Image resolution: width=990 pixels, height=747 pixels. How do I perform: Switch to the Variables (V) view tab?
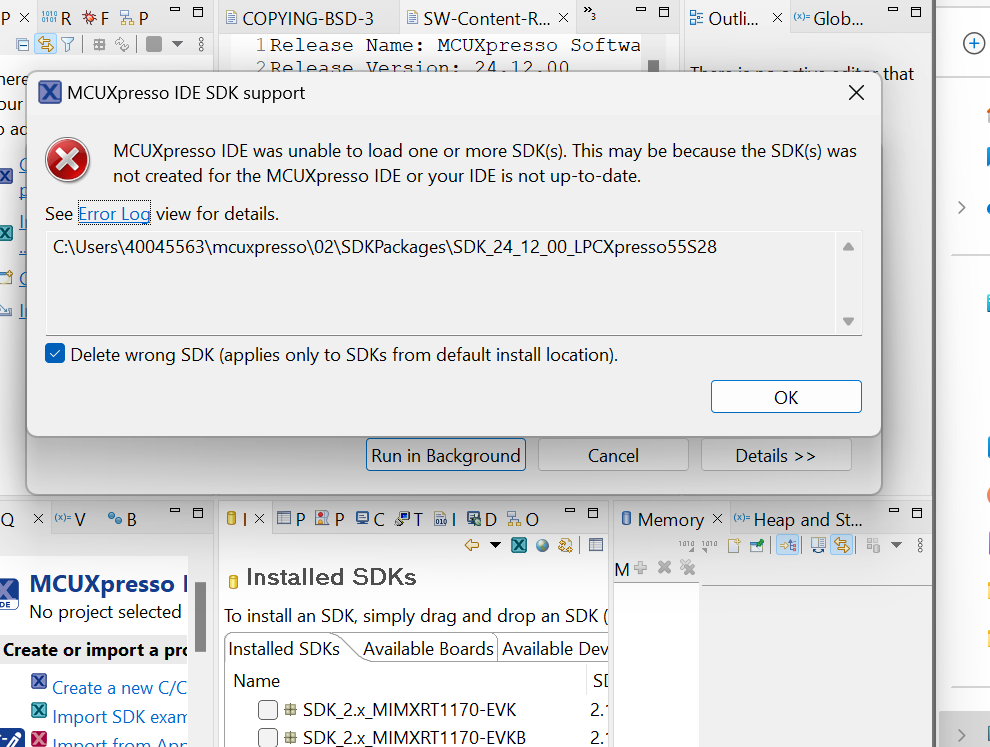[x=70, y=519]
